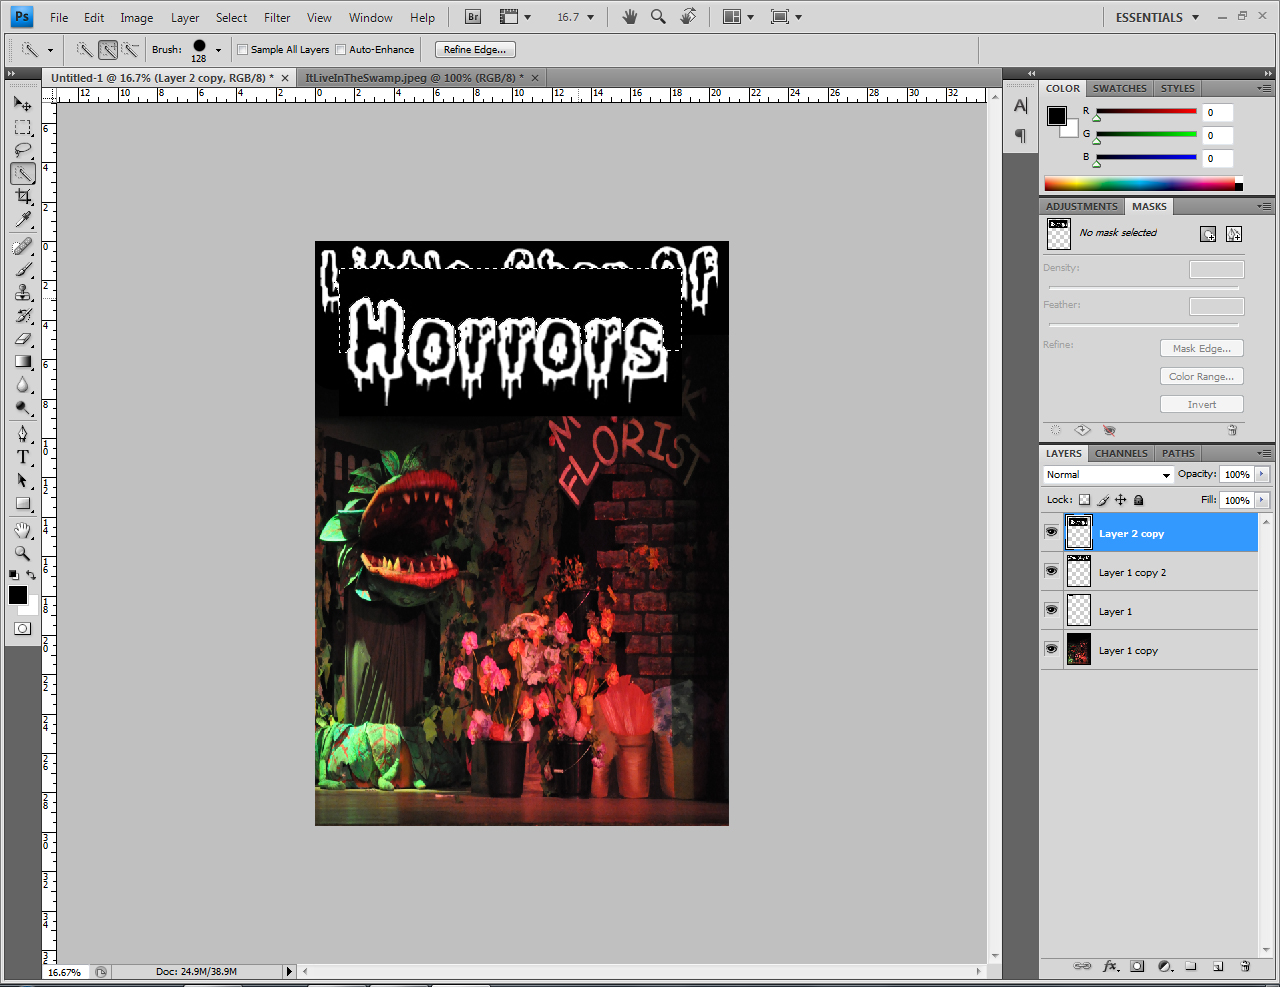Switch to the Channels tab

pyautogui.click(x=1121, y=453)
